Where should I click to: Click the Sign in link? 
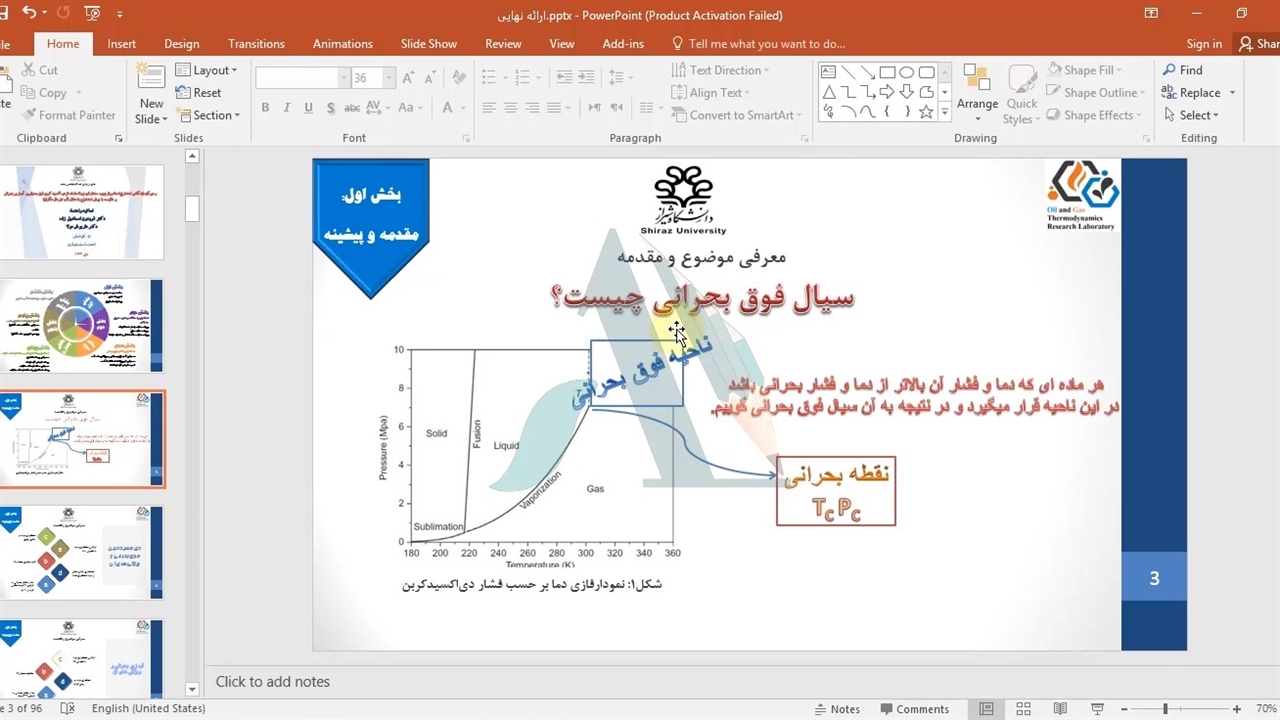1203,44
